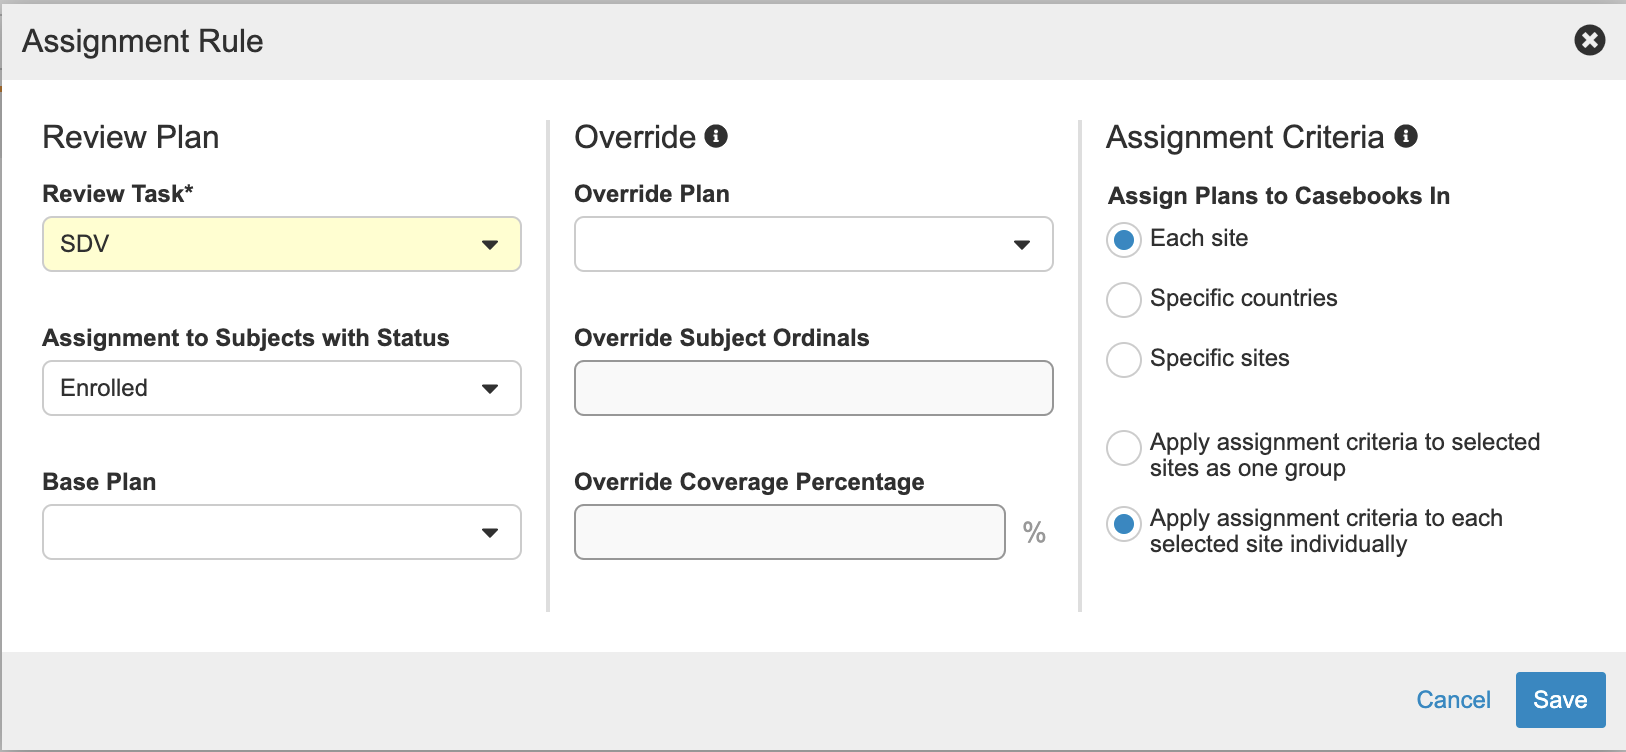Open the Assignment to Subjects with Status dropdown
This screenshot has height=752, width=1626.
(281, 388)
